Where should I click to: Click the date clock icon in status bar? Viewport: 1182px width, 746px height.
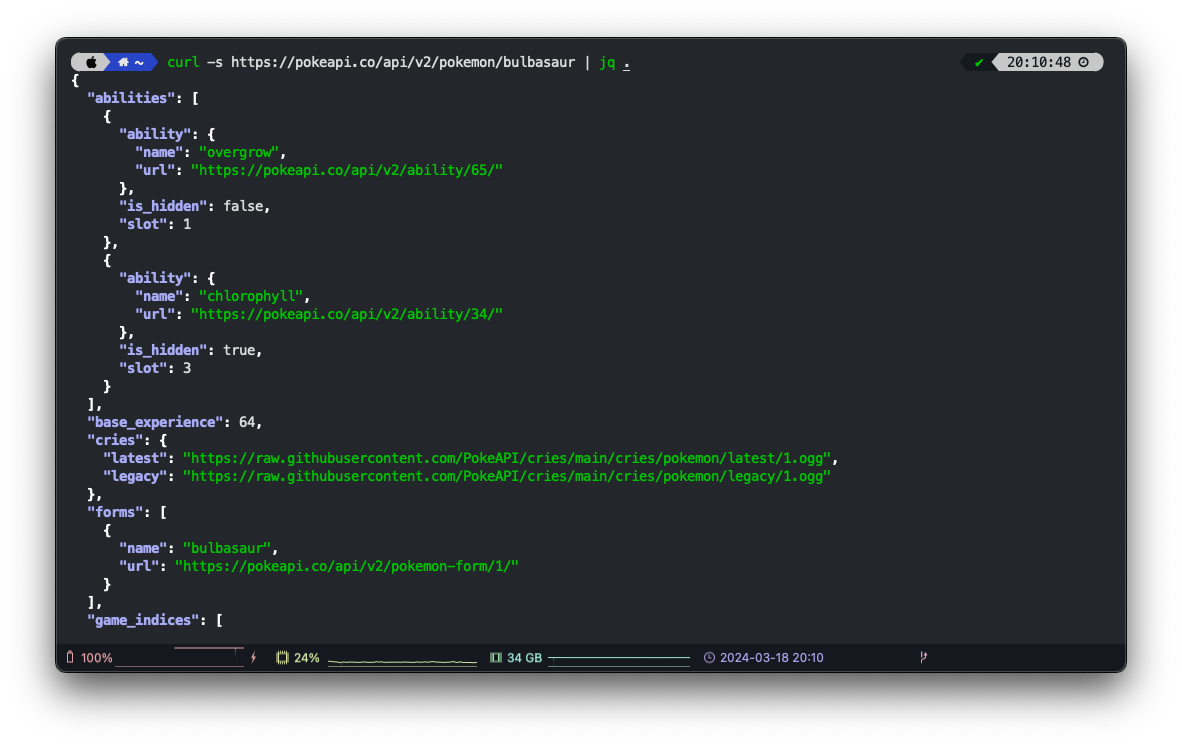(x=709, y=658)
